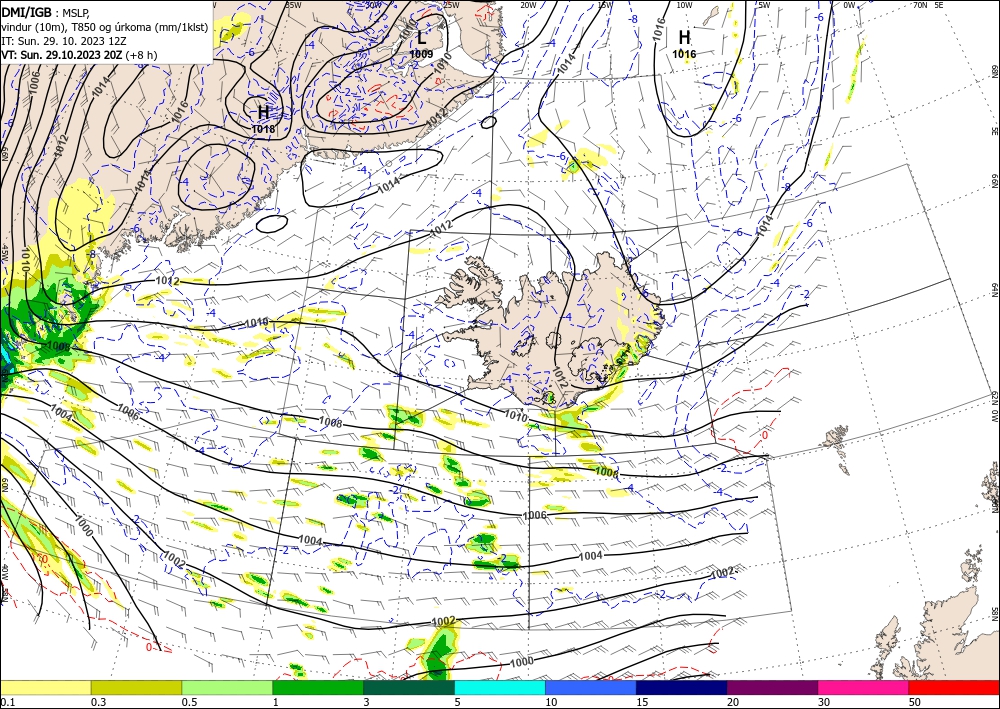Click the '0.3' legend scale value

point(98,702)
